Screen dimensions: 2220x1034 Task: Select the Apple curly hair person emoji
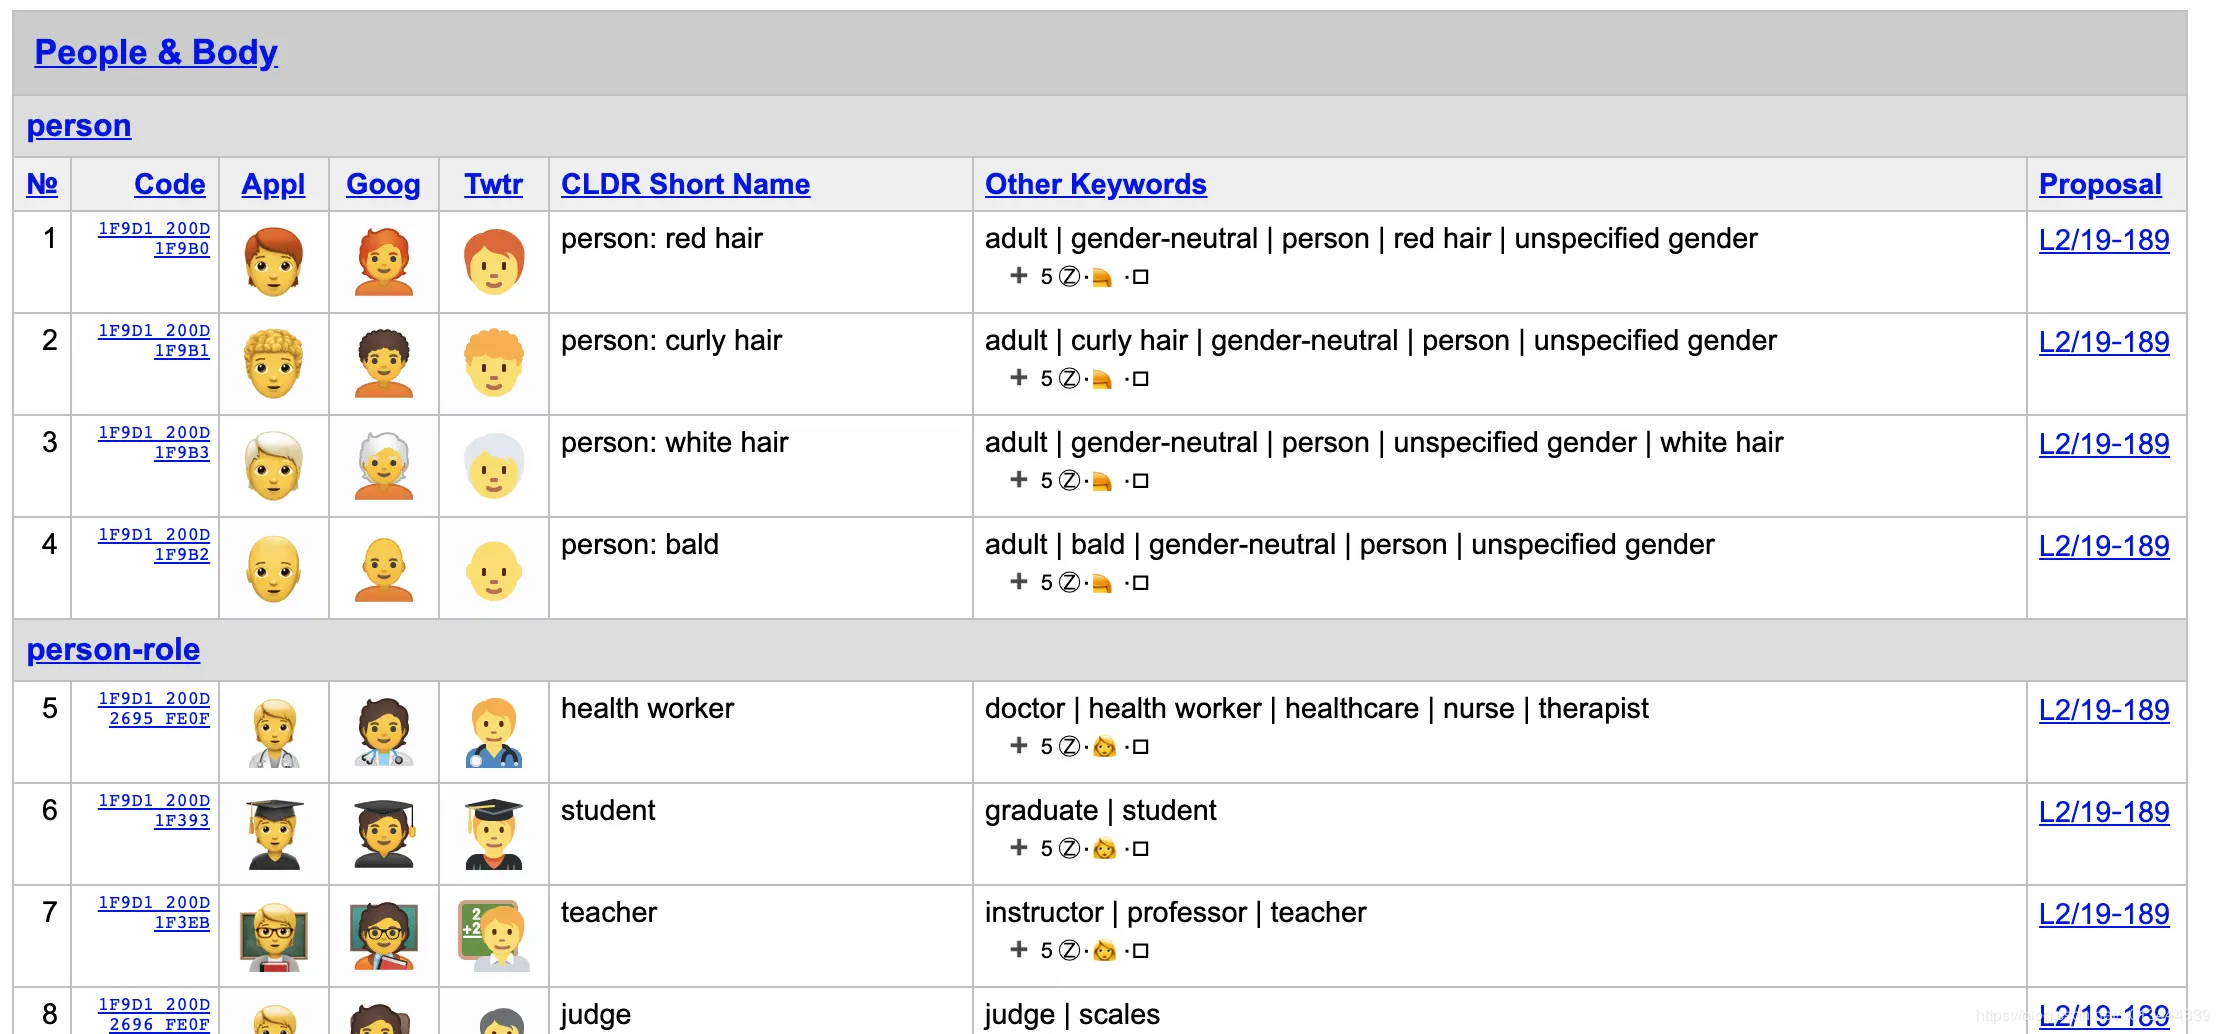pos(274,364)
